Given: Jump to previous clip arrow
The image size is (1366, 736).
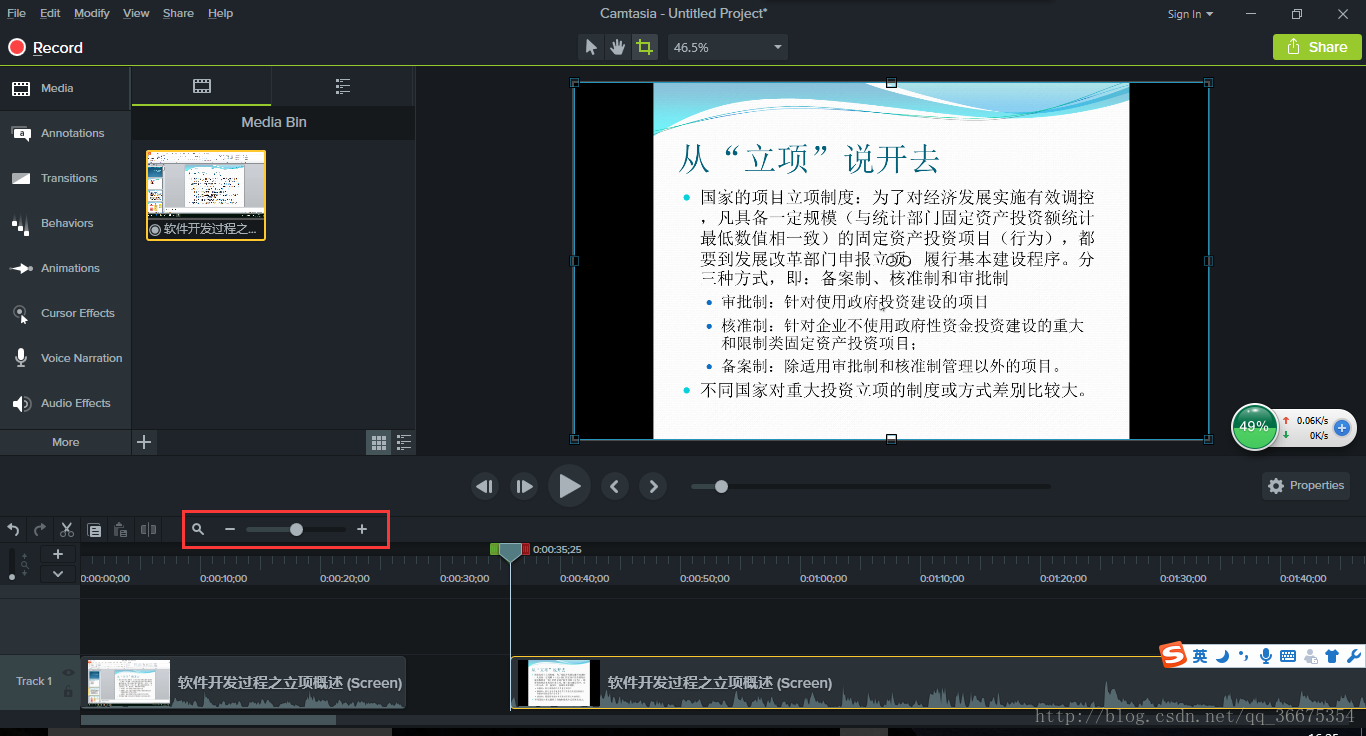Looking at the screenshot, I should pyautogui.click(x=614, y=487).
